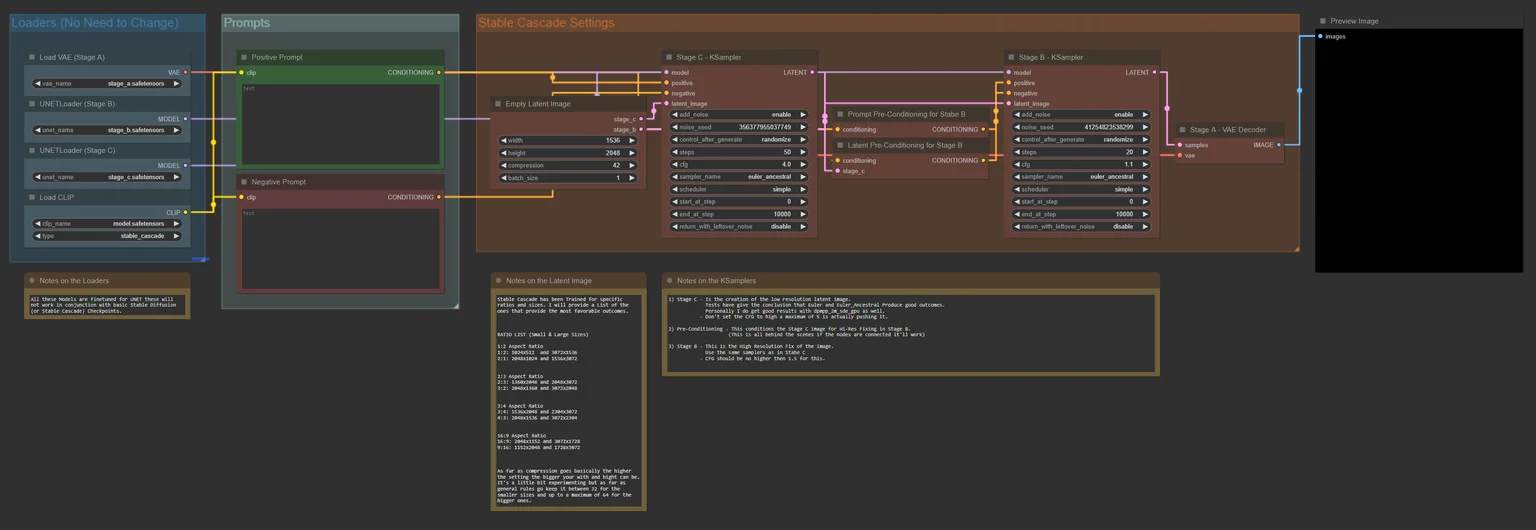Click MODEL output socket of UNETLoader (Stage C)

[x=185, y=166]
